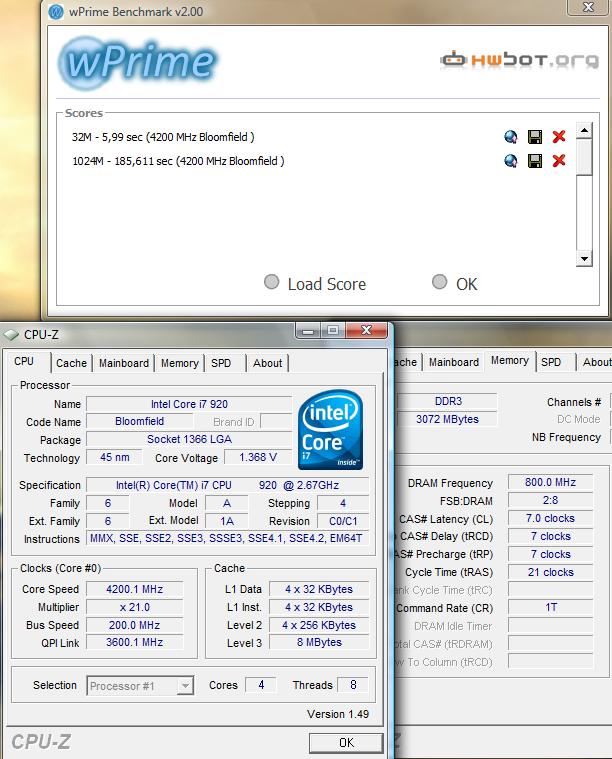Open the SPD tab in front CPU-Z
The height and width of the screenshot is (759, 612).
tap(221, 363)
